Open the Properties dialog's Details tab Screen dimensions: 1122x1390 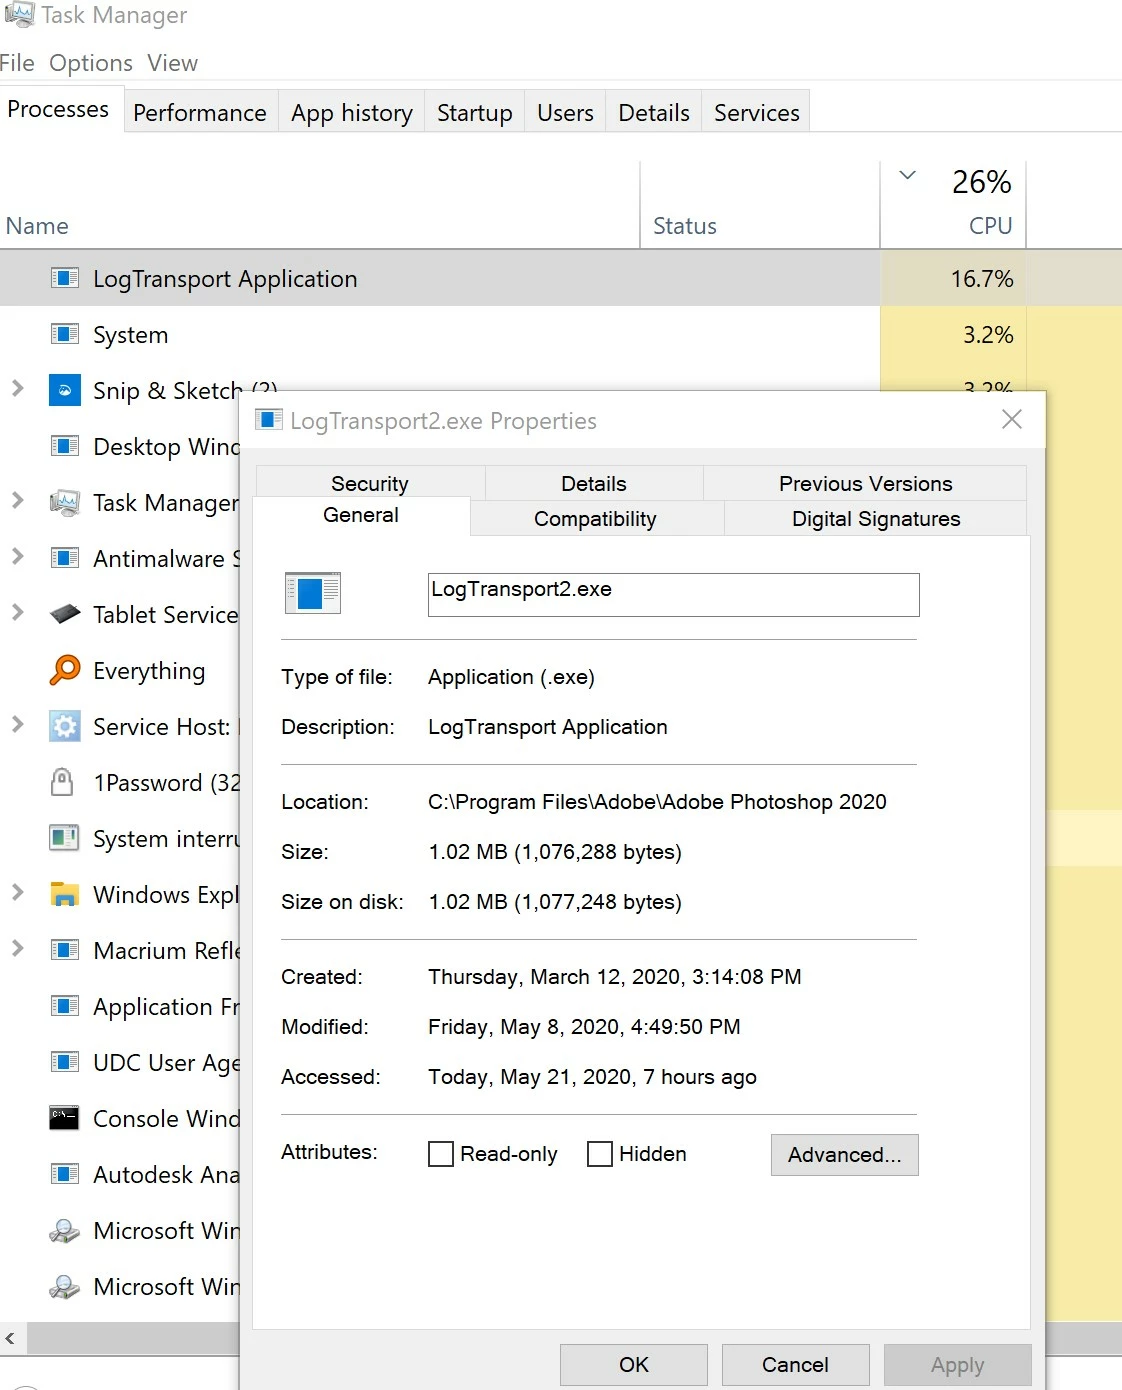click(594, 483)
